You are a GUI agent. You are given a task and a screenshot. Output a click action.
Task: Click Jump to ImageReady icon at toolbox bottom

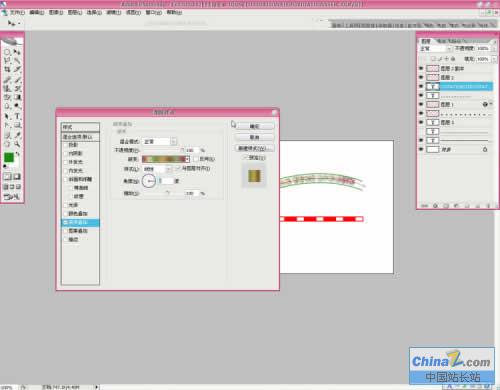tap(12, 197)
